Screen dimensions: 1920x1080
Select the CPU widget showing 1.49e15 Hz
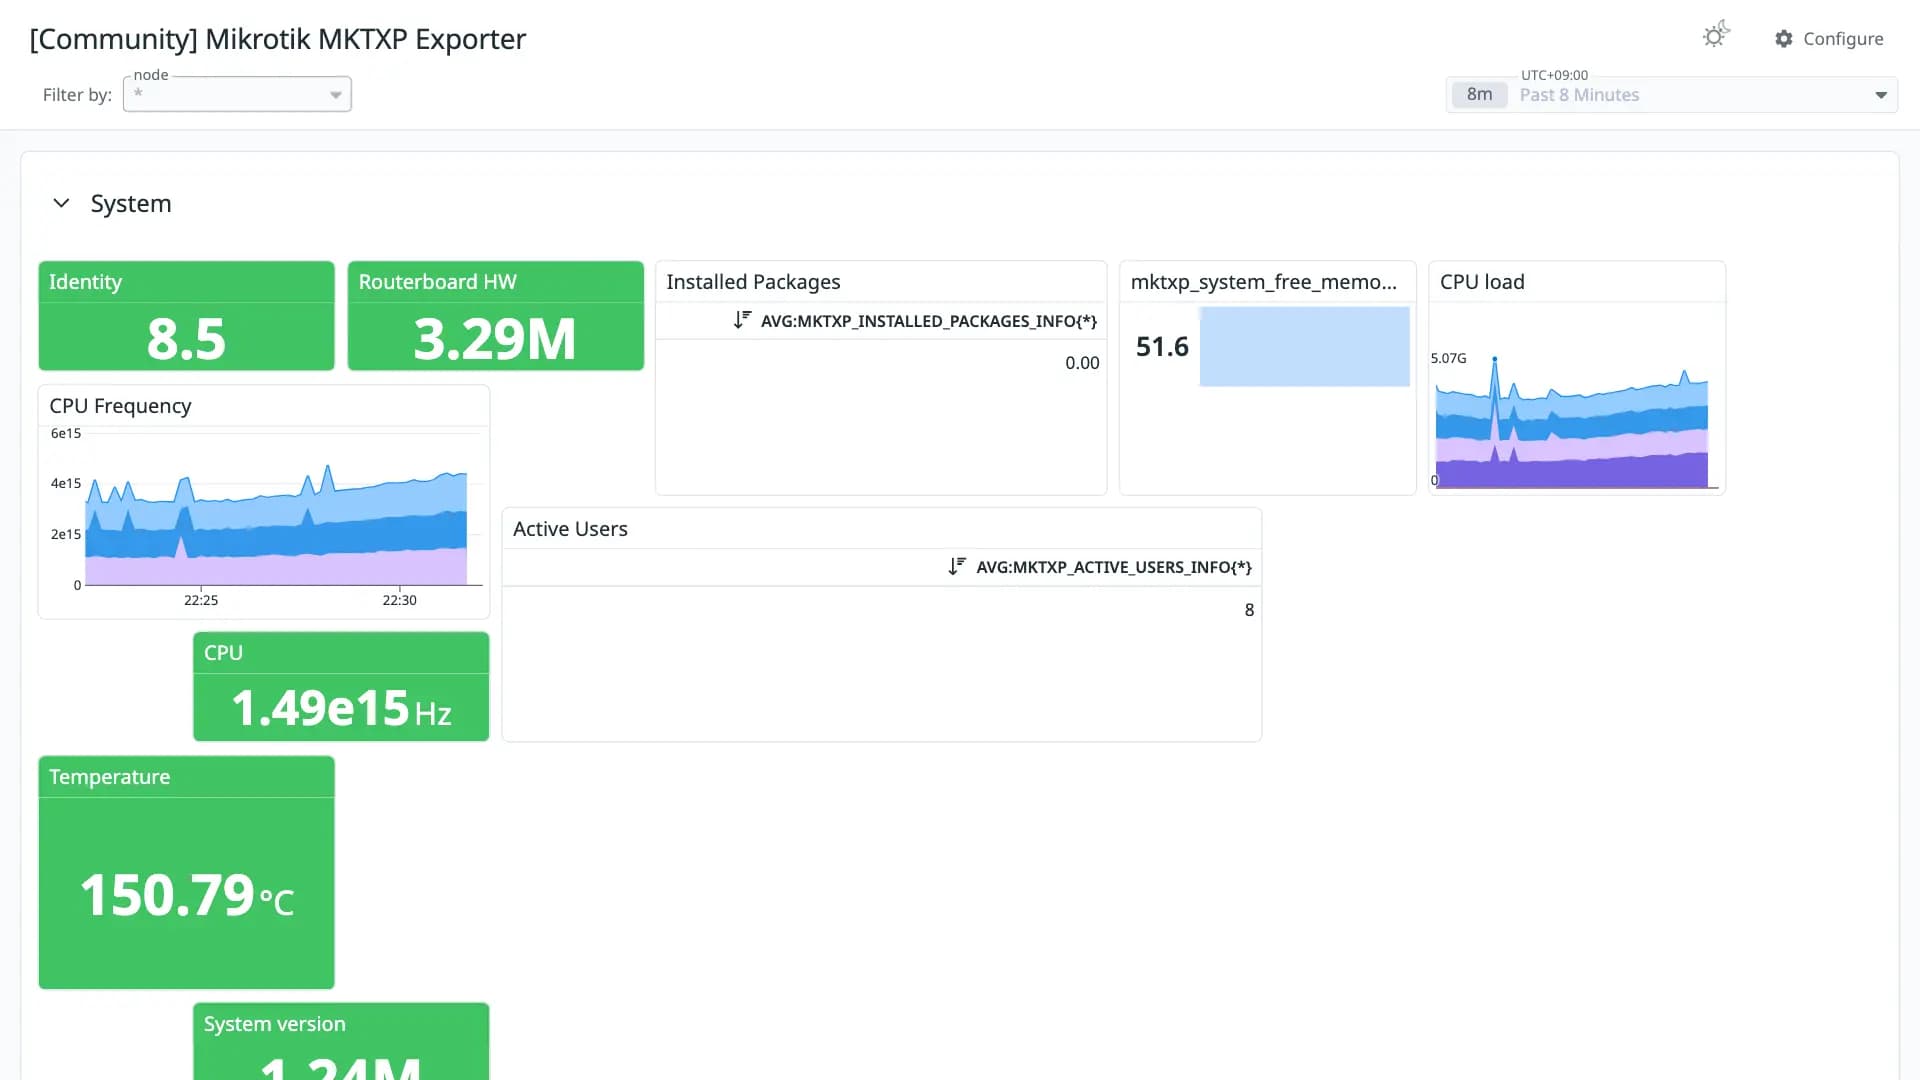(x=341, y=687)
